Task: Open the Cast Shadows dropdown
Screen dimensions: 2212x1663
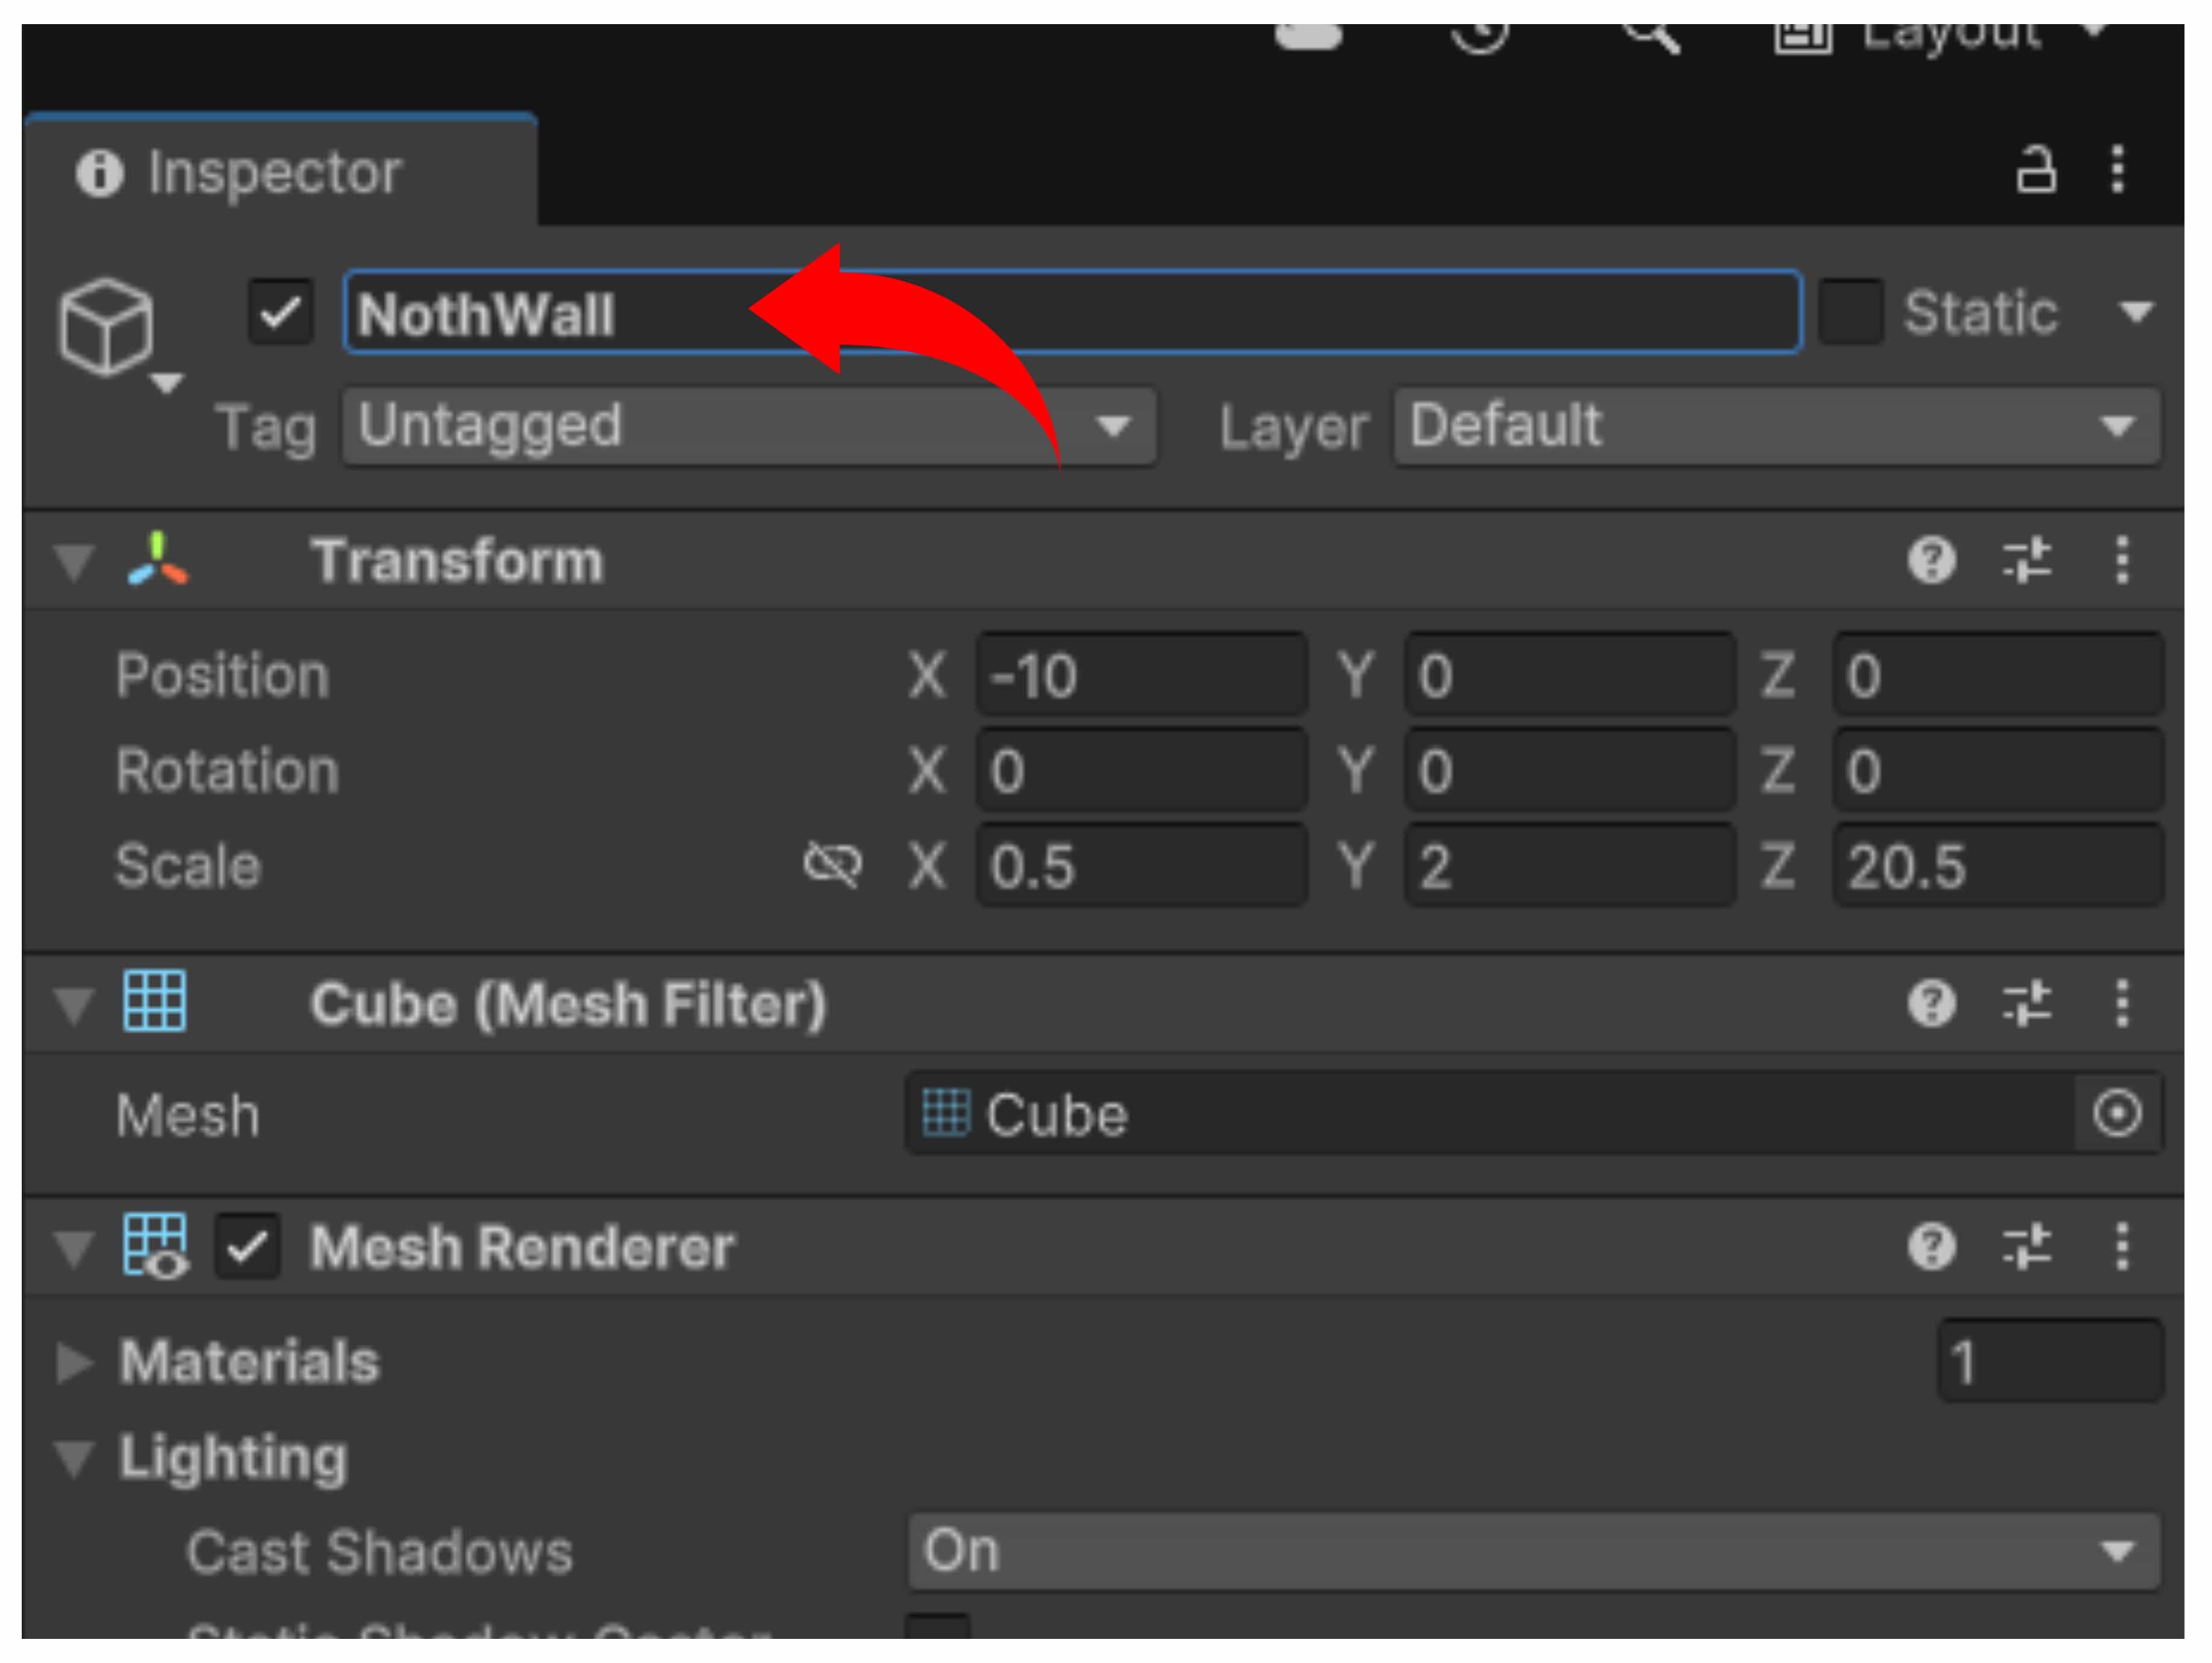Action: click(x=1533, y=1551)
